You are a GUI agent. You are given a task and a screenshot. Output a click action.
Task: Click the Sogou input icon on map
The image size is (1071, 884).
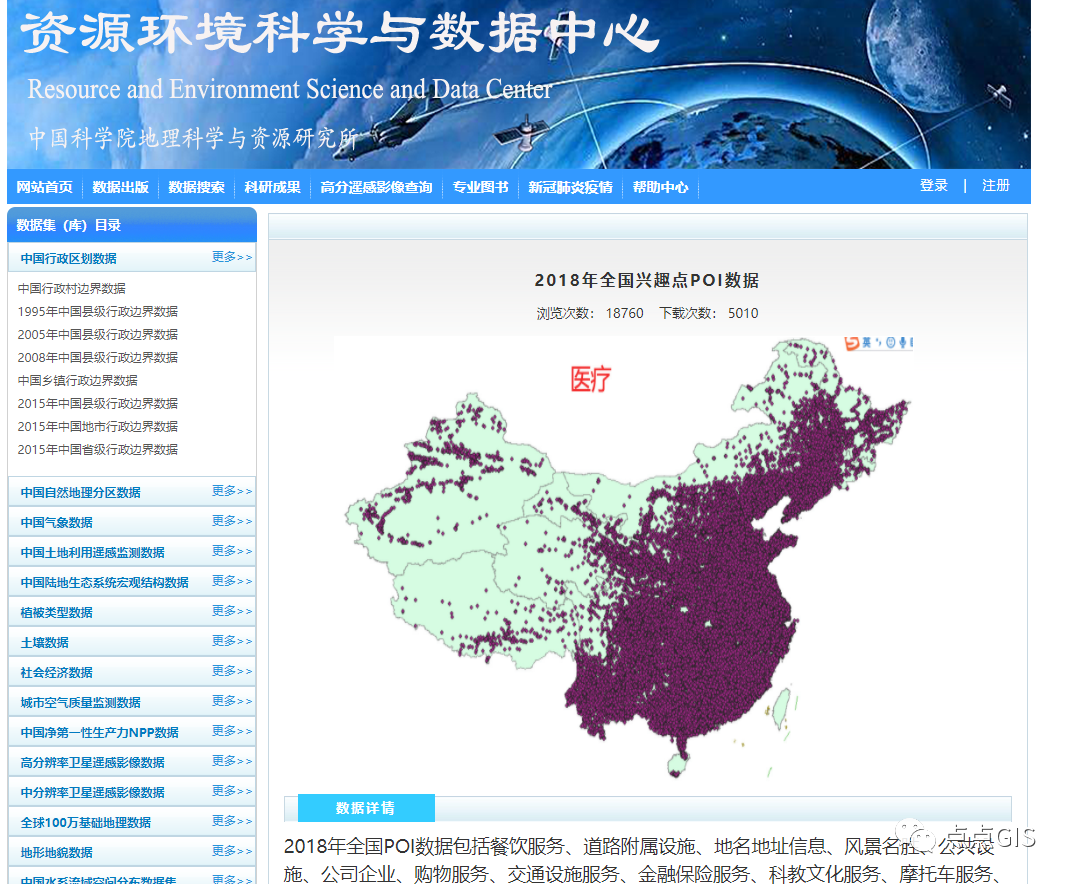(852, 342)
